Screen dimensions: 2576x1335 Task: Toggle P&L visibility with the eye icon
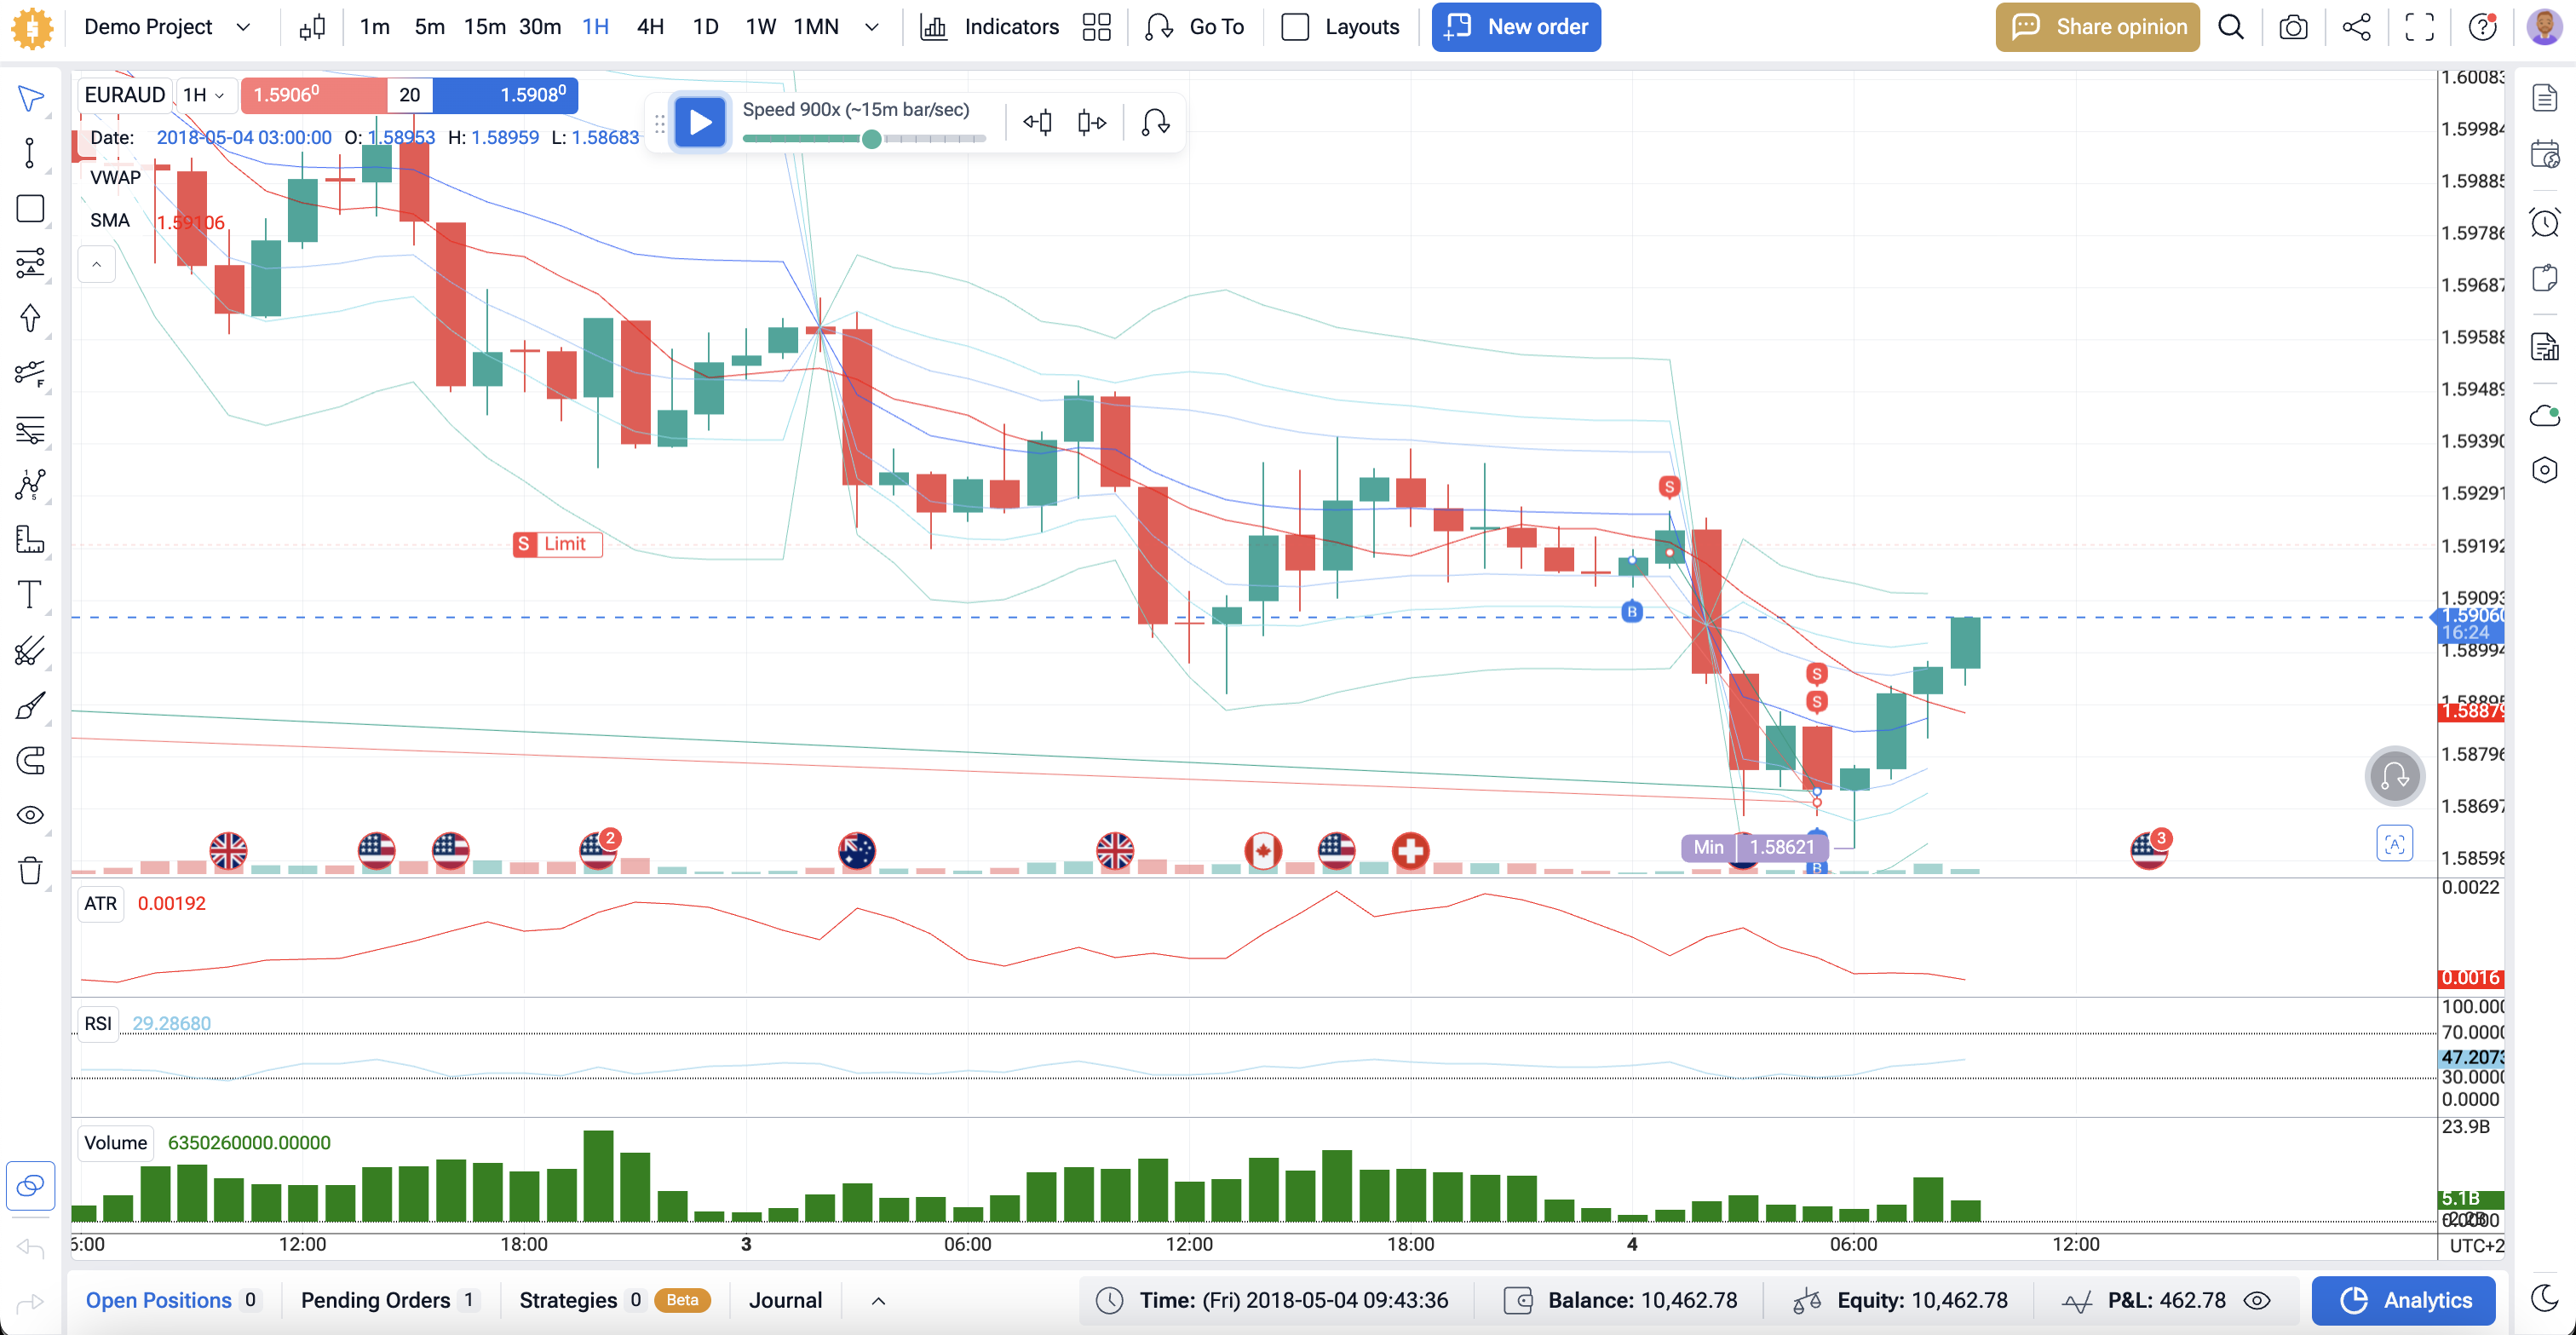[2258, 1300]
